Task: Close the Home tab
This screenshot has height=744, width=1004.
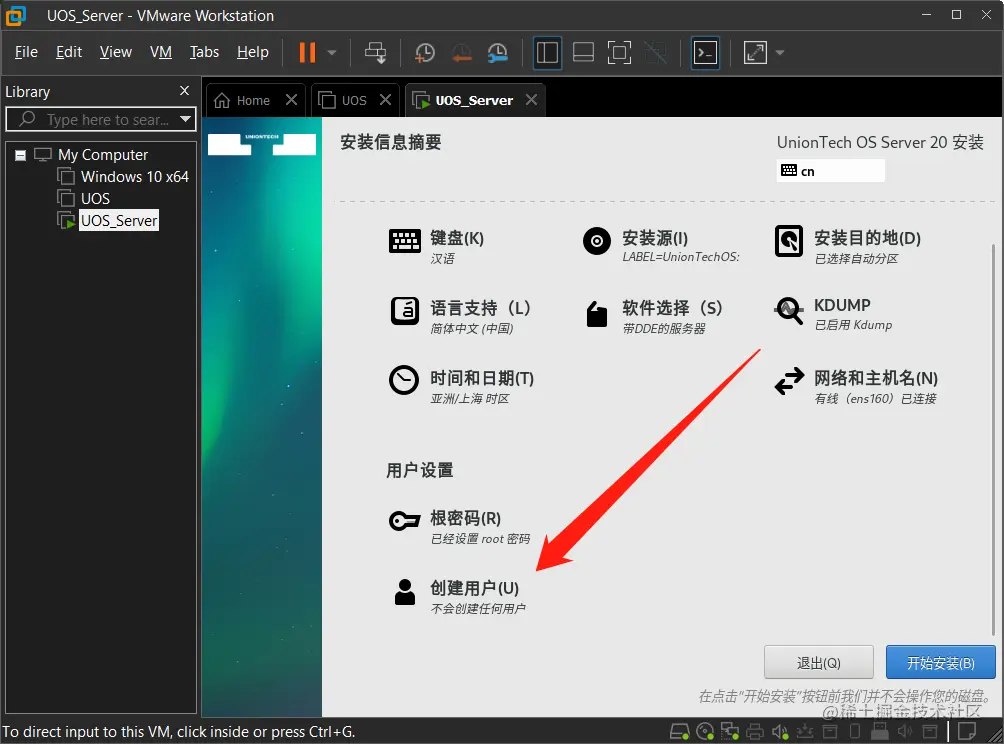Action: [291, 100]
